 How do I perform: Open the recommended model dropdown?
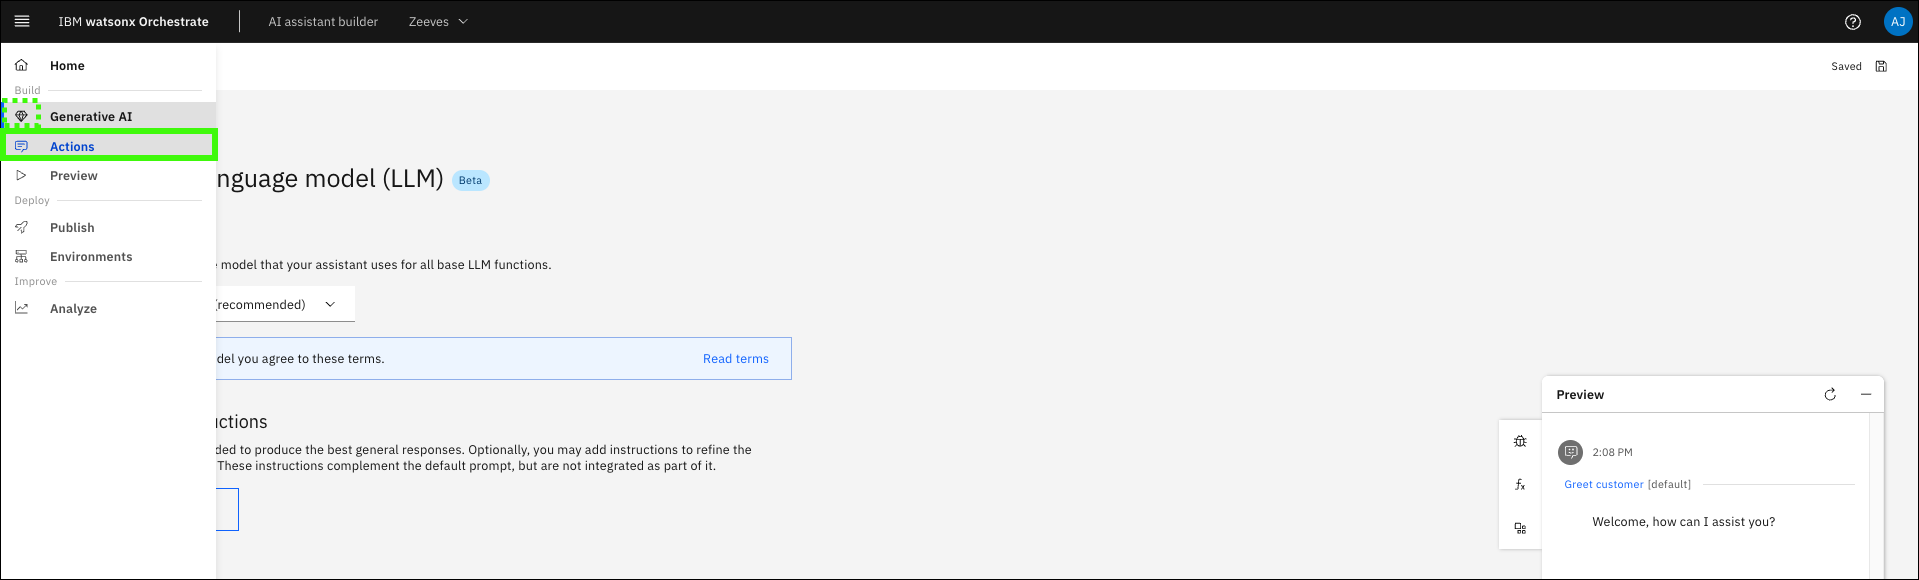coord(284,305)
